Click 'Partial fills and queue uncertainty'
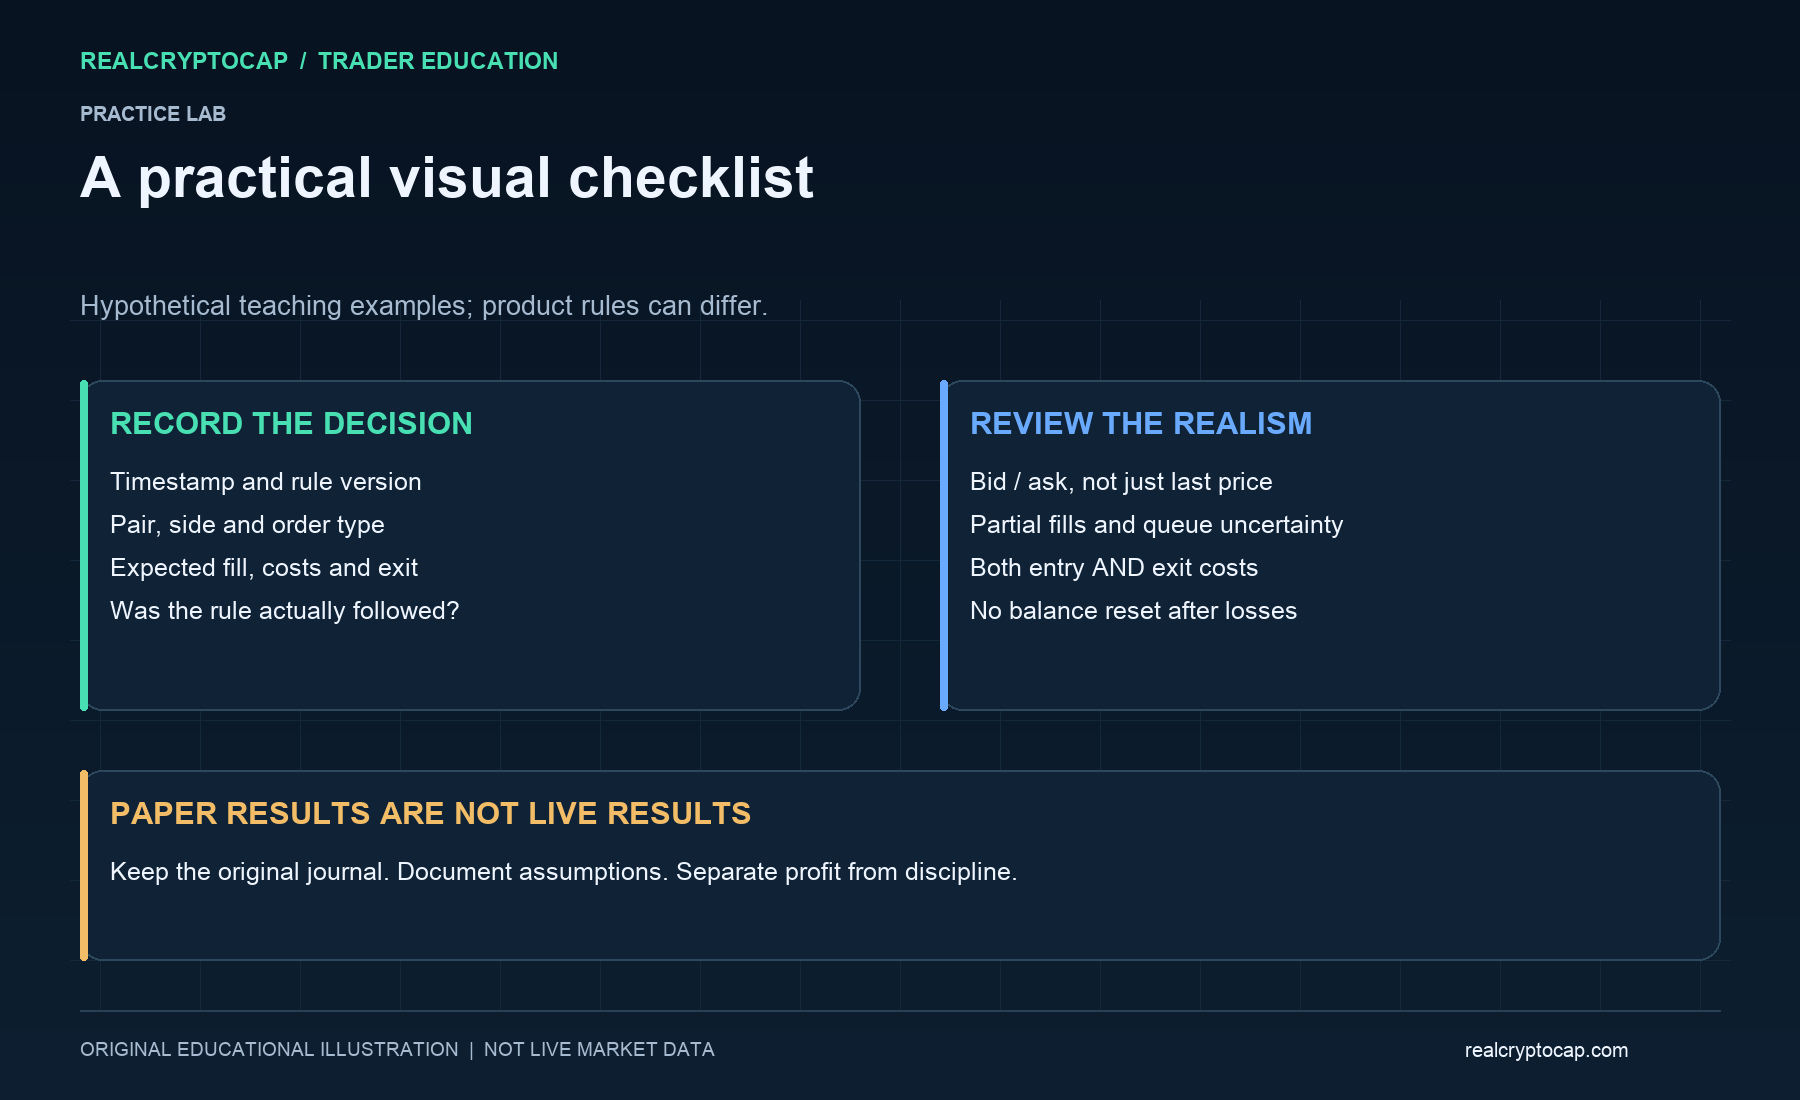 tap(1157, 525)
